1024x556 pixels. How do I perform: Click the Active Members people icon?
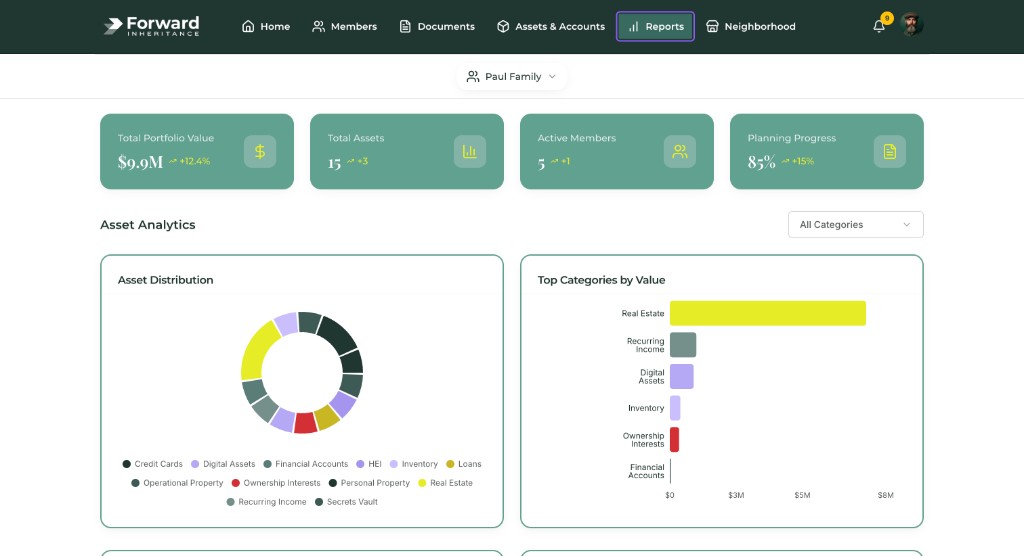click(x=680, y=151)
